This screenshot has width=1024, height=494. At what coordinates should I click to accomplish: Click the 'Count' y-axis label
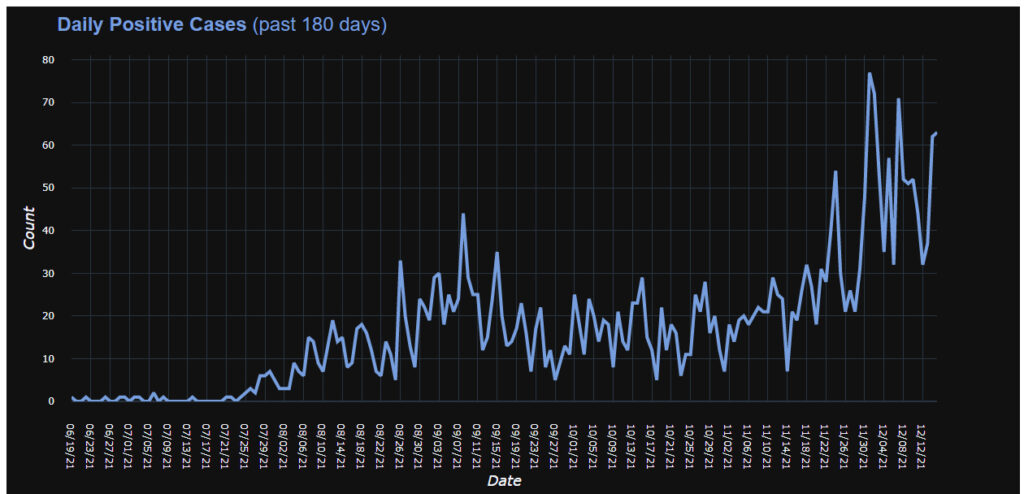(29, 229)
